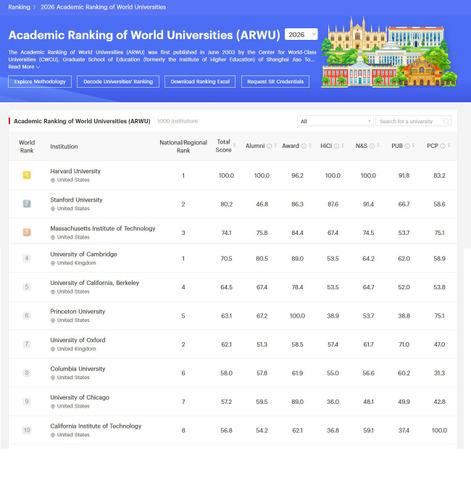The image size is (471, 480).
Task: Click bronze rank 3 badge
Action: pos(27,232)
